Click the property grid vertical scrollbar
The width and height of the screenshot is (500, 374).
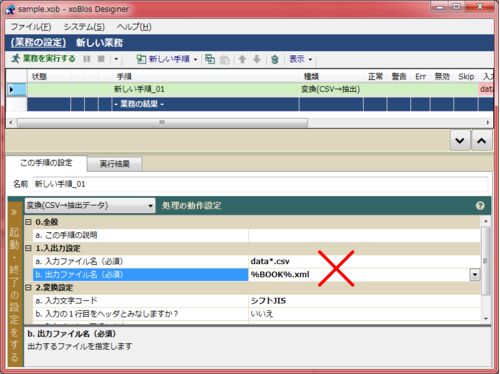486,261
